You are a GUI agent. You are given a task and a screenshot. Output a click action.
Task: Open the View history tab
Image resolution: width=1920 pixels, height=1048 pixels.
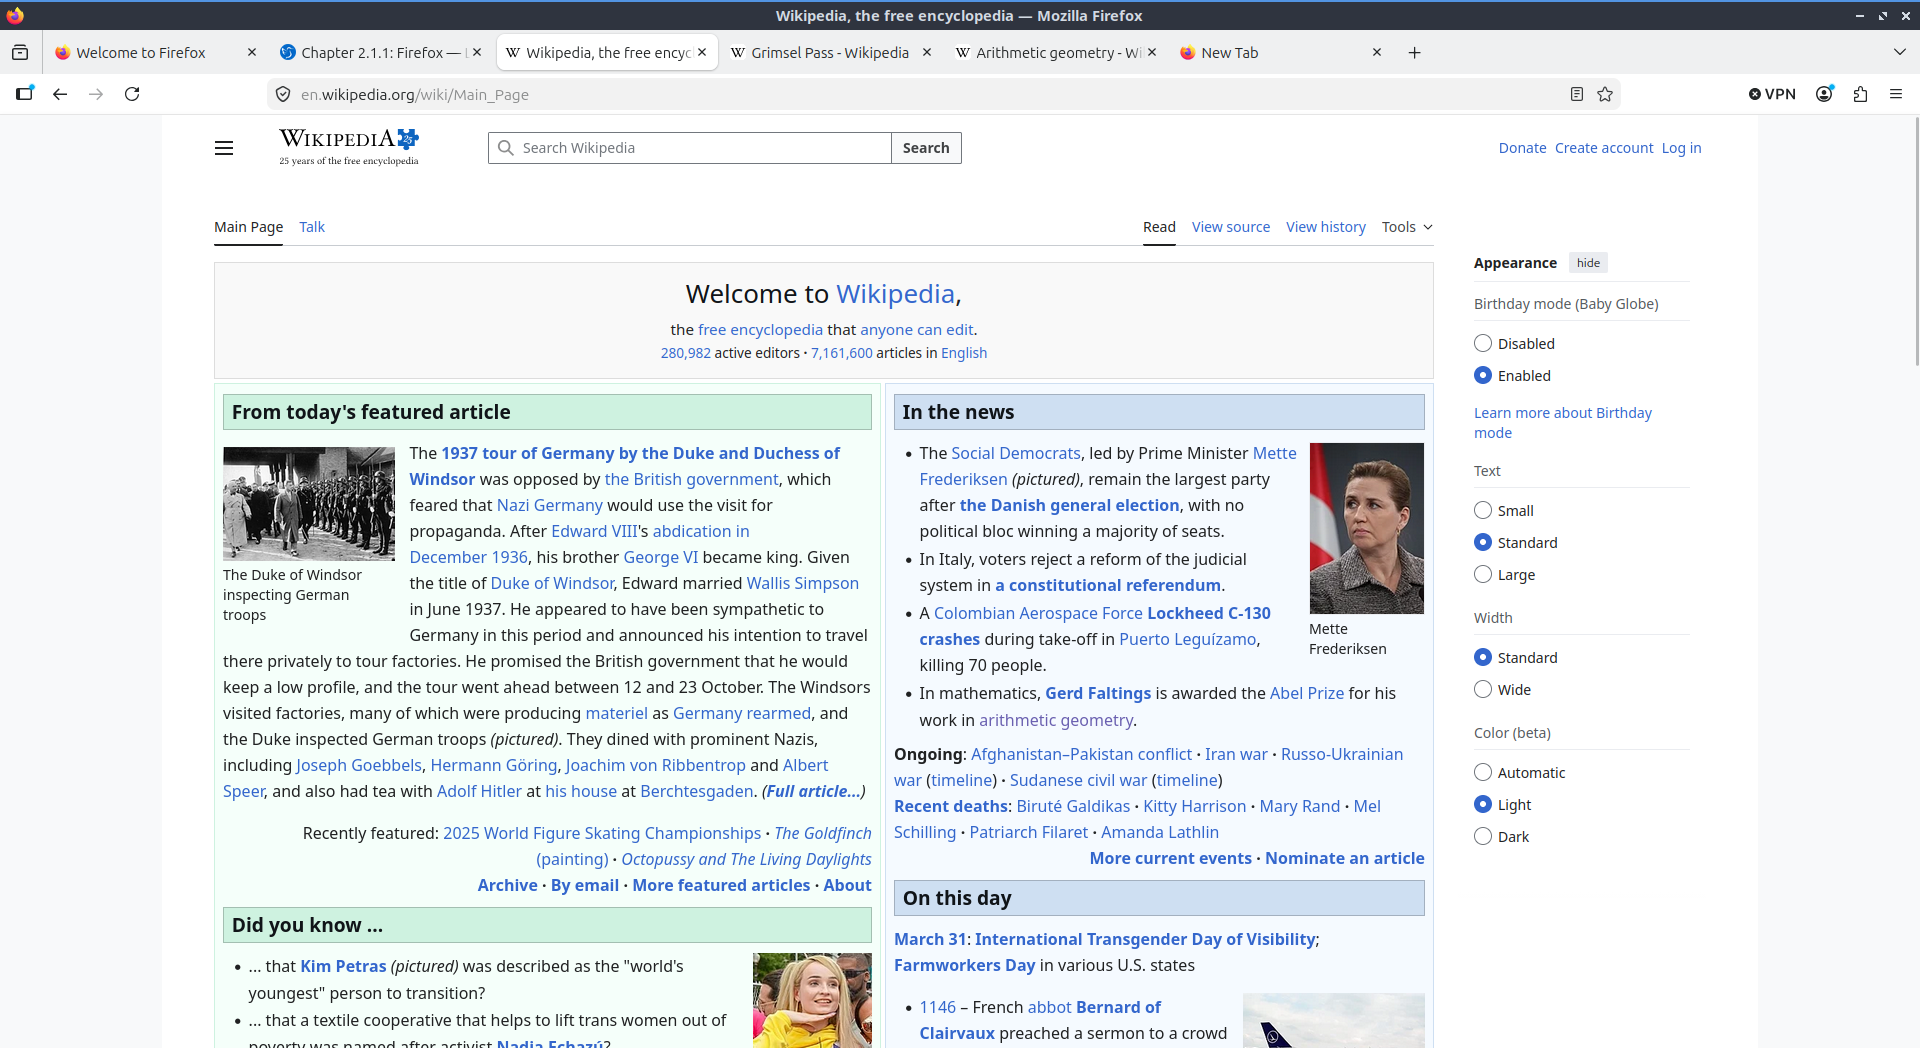1325,227
